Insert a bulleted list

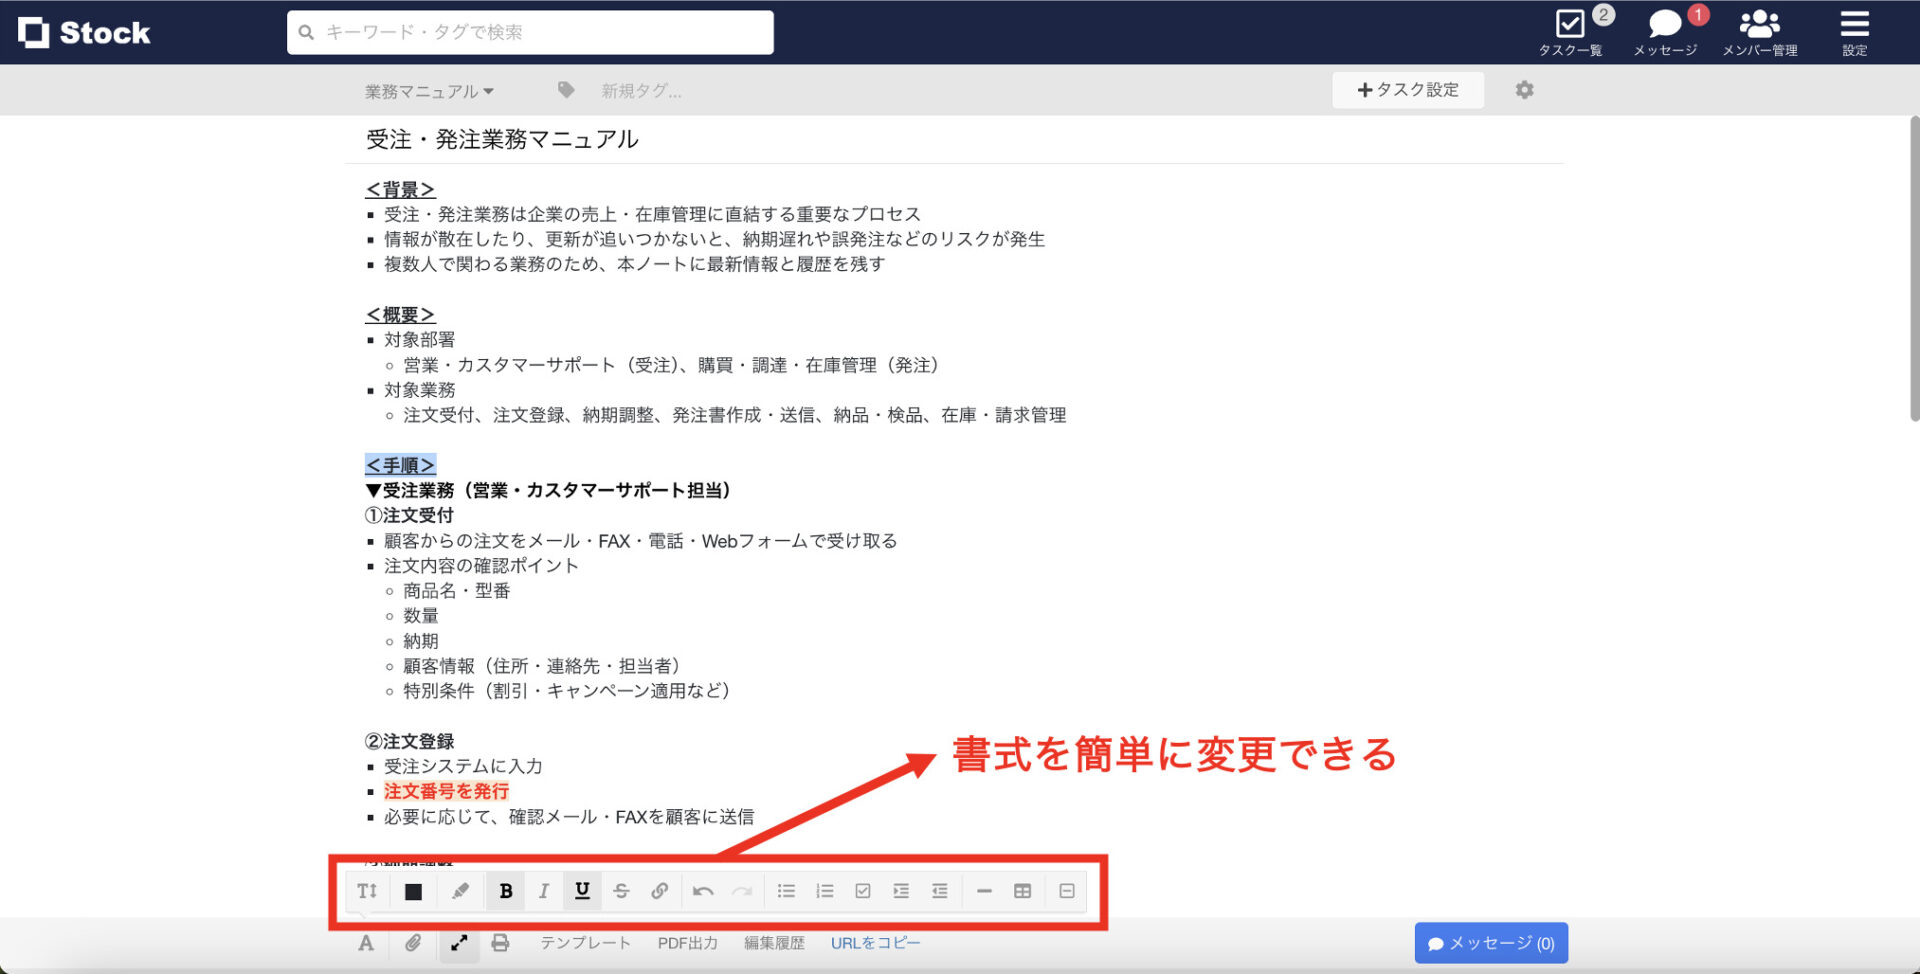pos(786,890)
